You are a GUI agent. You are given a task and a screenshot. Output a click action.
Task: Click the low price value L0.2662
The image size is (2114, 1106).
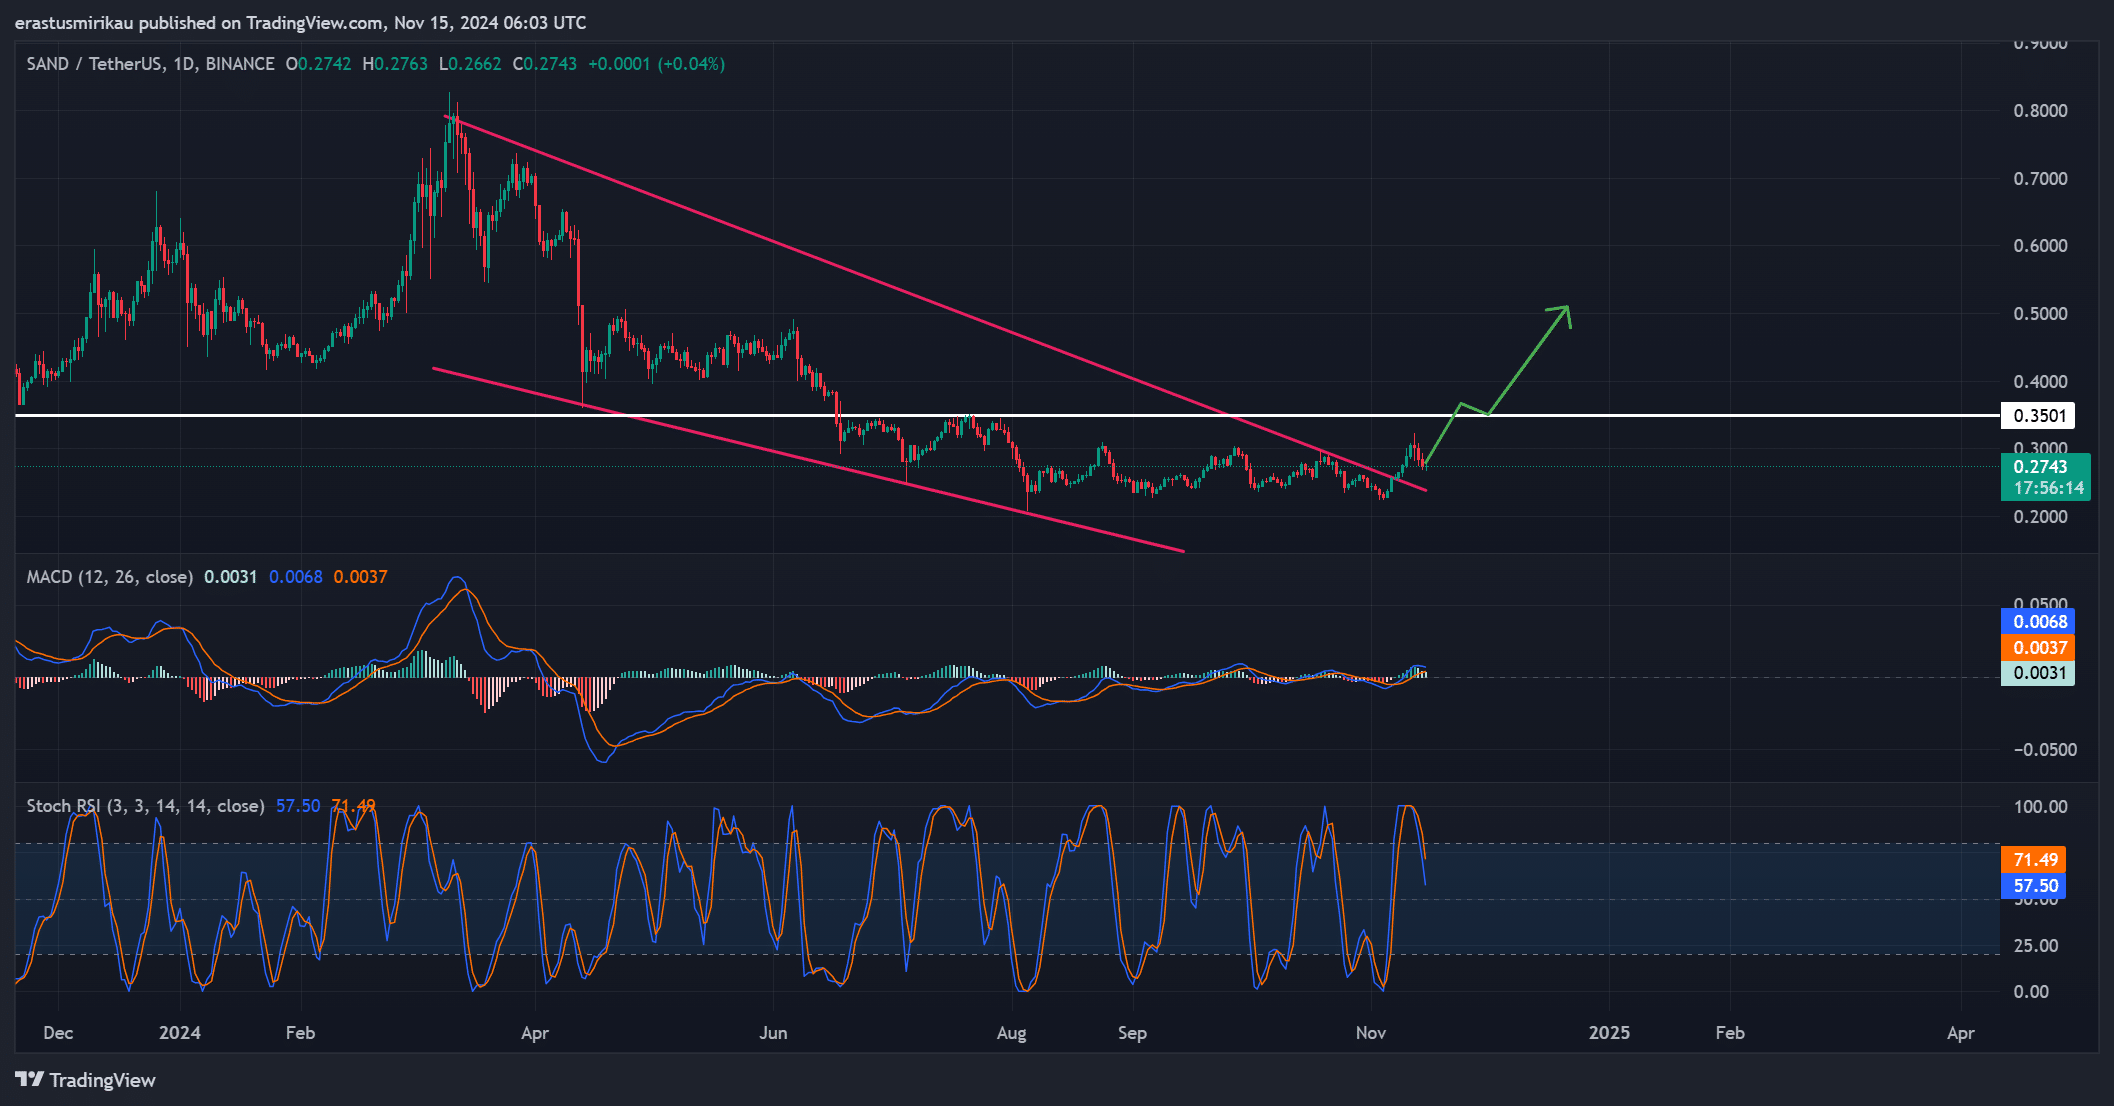[470, 64]
